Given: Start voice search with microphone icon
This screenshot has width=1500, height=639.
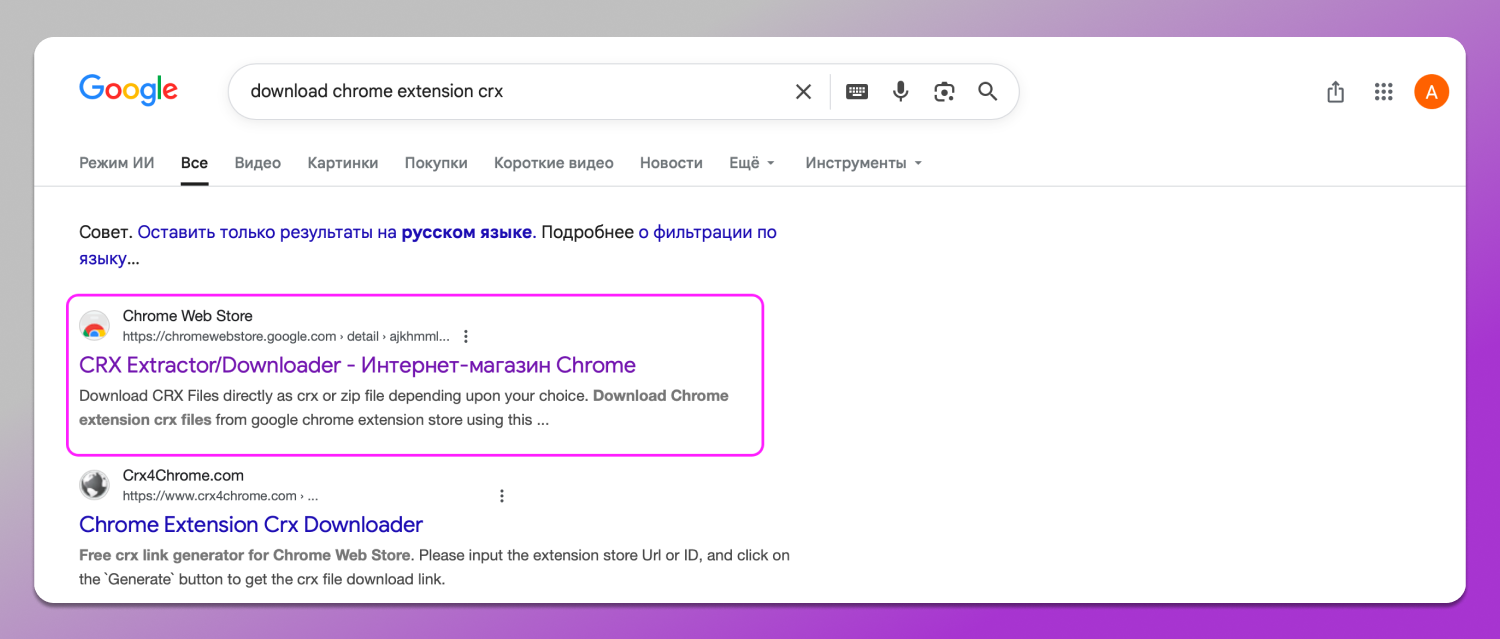Looking at the screenshot, I should [x=901, y=92].
